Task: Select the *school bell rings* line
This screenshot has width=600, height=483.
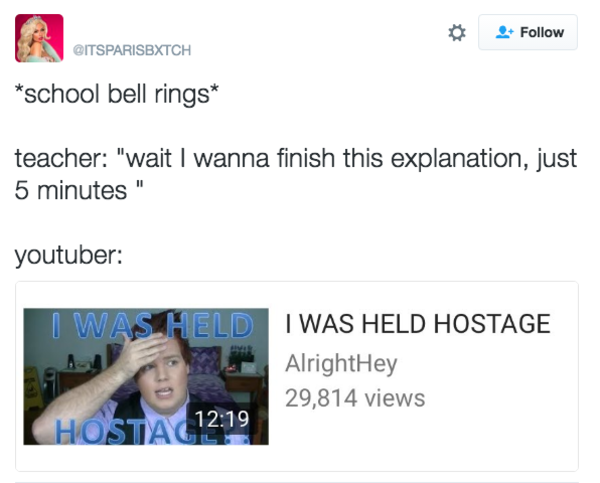Action: [x=117, y=94]
